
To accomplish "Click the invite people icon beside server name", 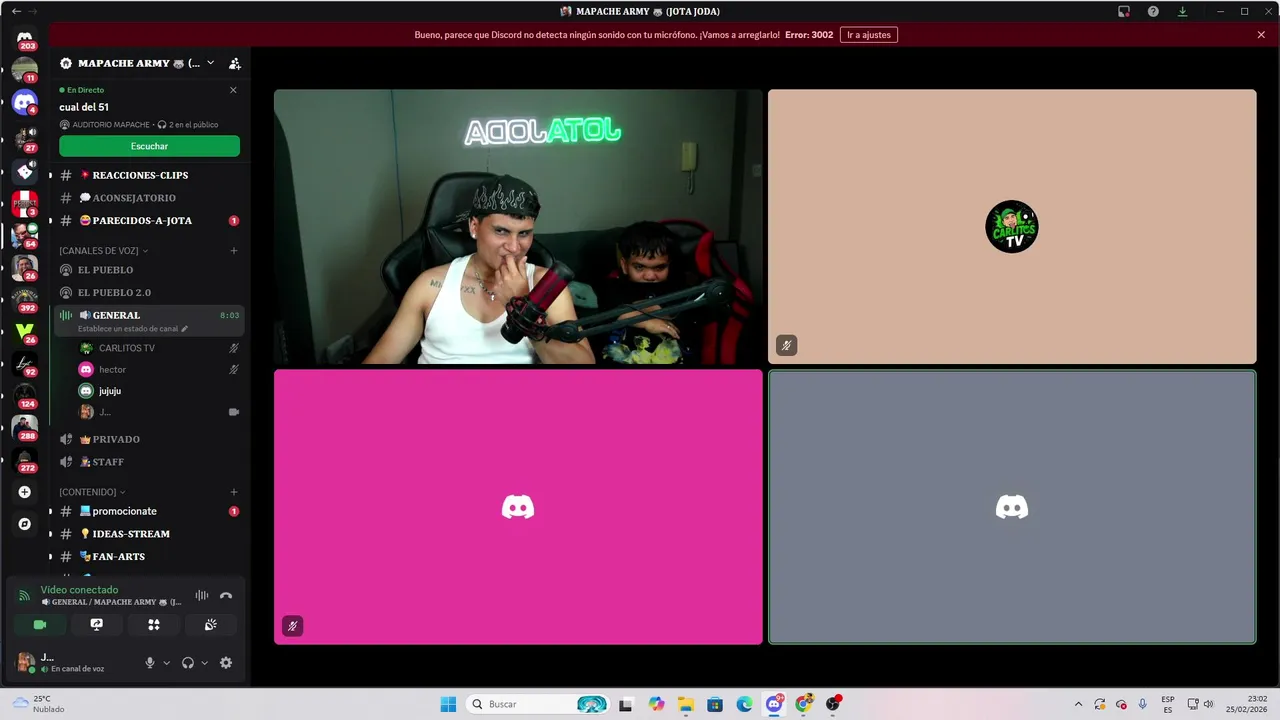I will (235, 63).
